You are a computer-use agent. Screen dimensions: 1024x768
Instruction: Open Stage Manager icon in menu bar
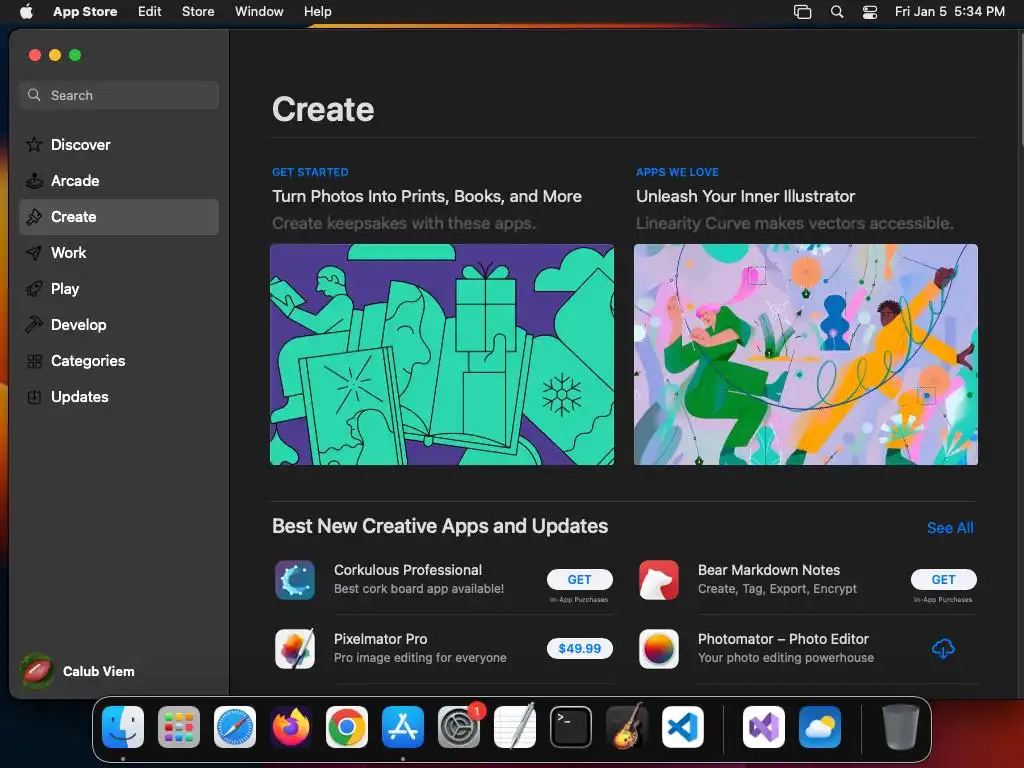[802, 12]
